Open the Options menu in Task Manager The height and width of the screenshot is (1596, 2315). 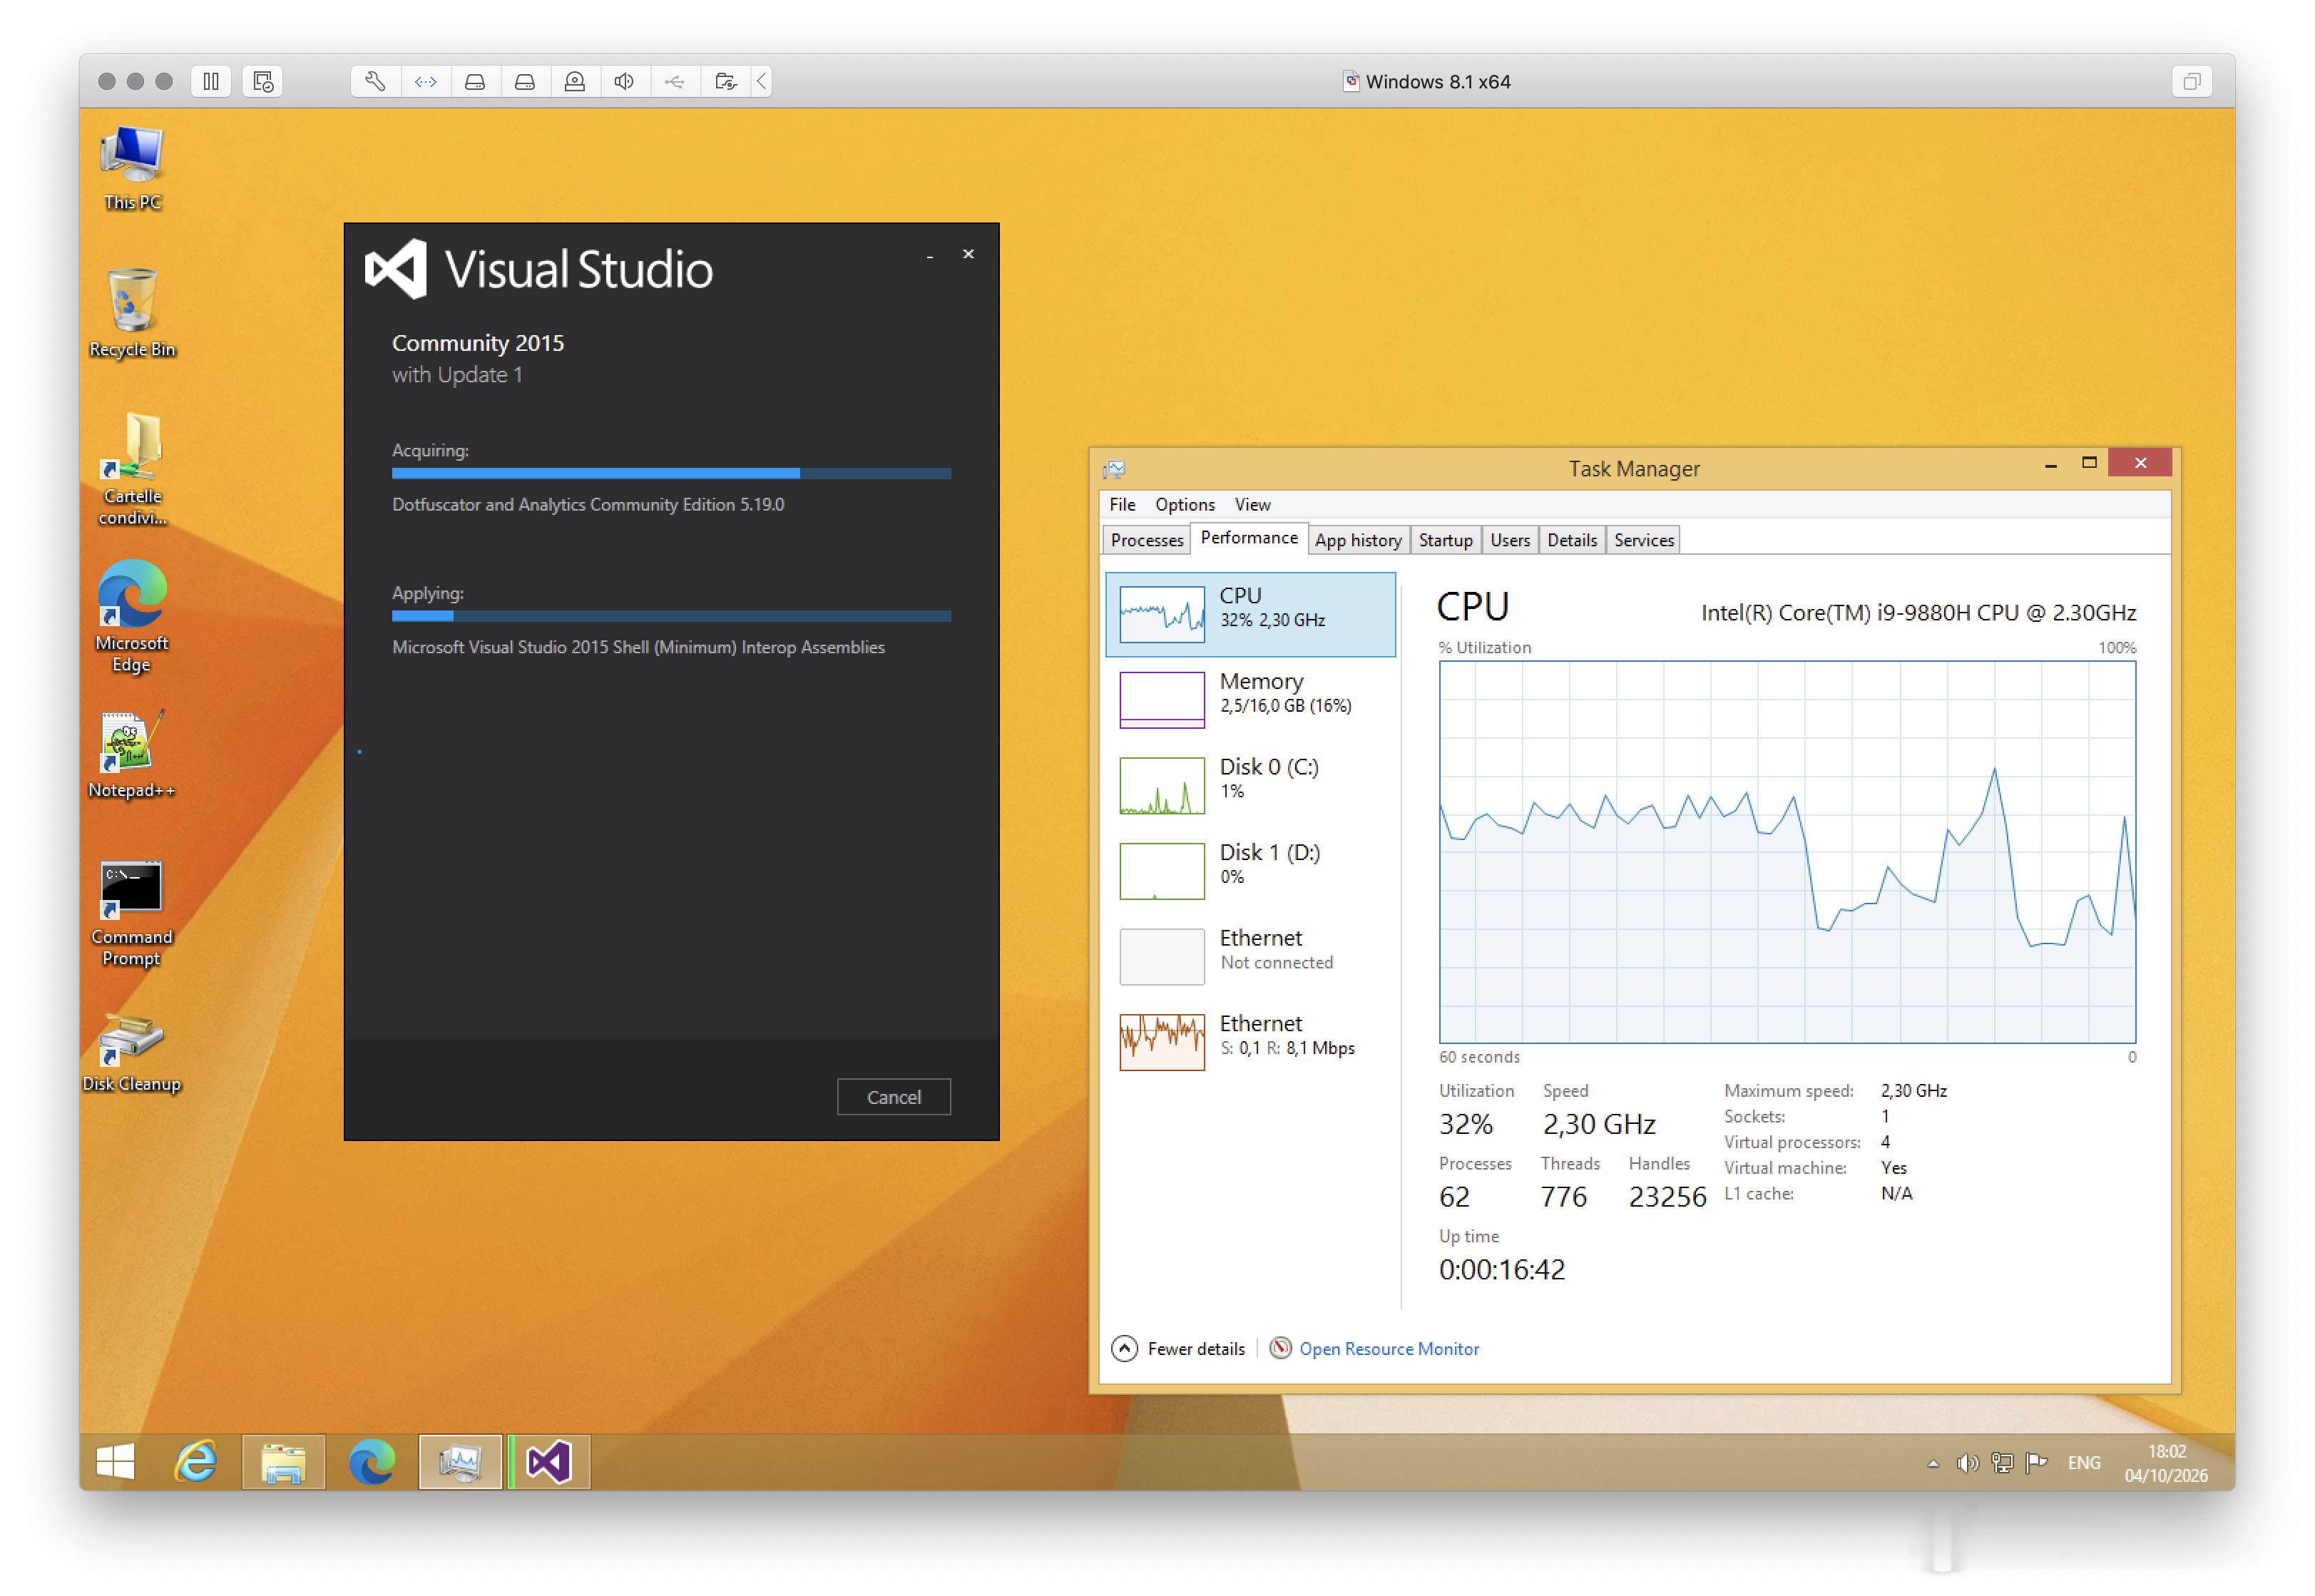click(x=1185, y=505)
